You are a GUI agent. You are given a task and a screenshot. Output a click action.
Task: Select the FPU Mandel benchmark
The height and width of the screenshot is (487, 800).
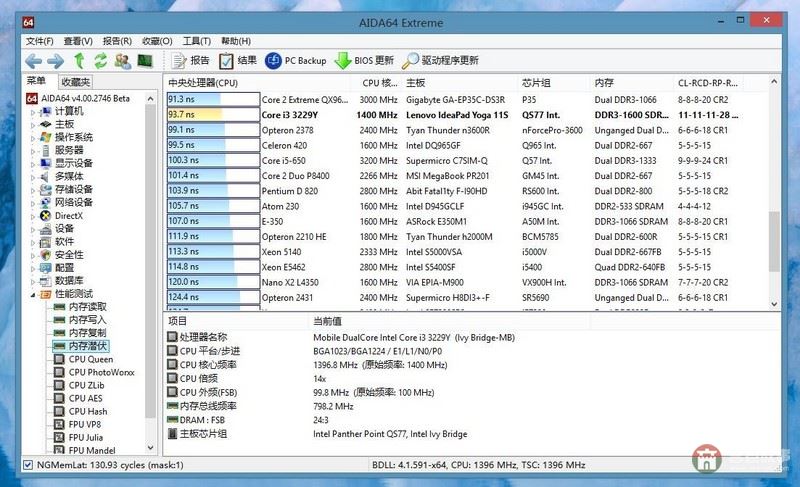tap(92, 450)
